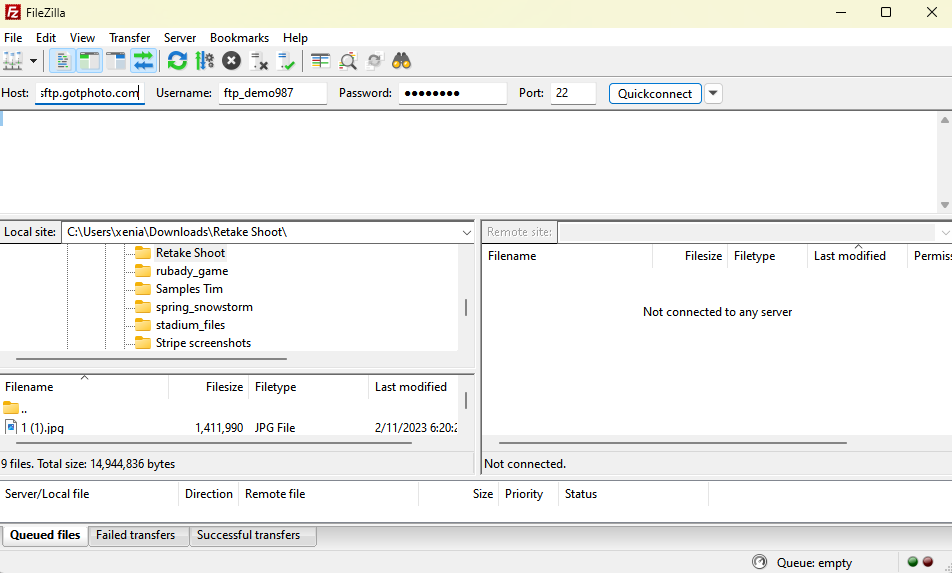The height and width of the screenshot is (573, 952).
Task: Open Quickconnect history dropdown arrow
Action: tap(713, 93)
